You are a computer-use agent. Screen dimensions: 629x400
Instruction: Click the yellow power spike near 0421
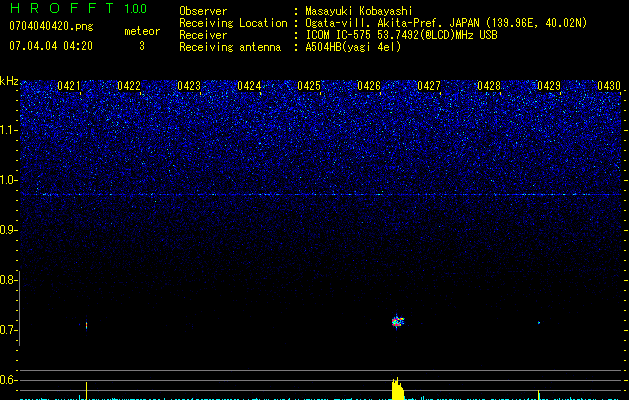tap(86, 391)
